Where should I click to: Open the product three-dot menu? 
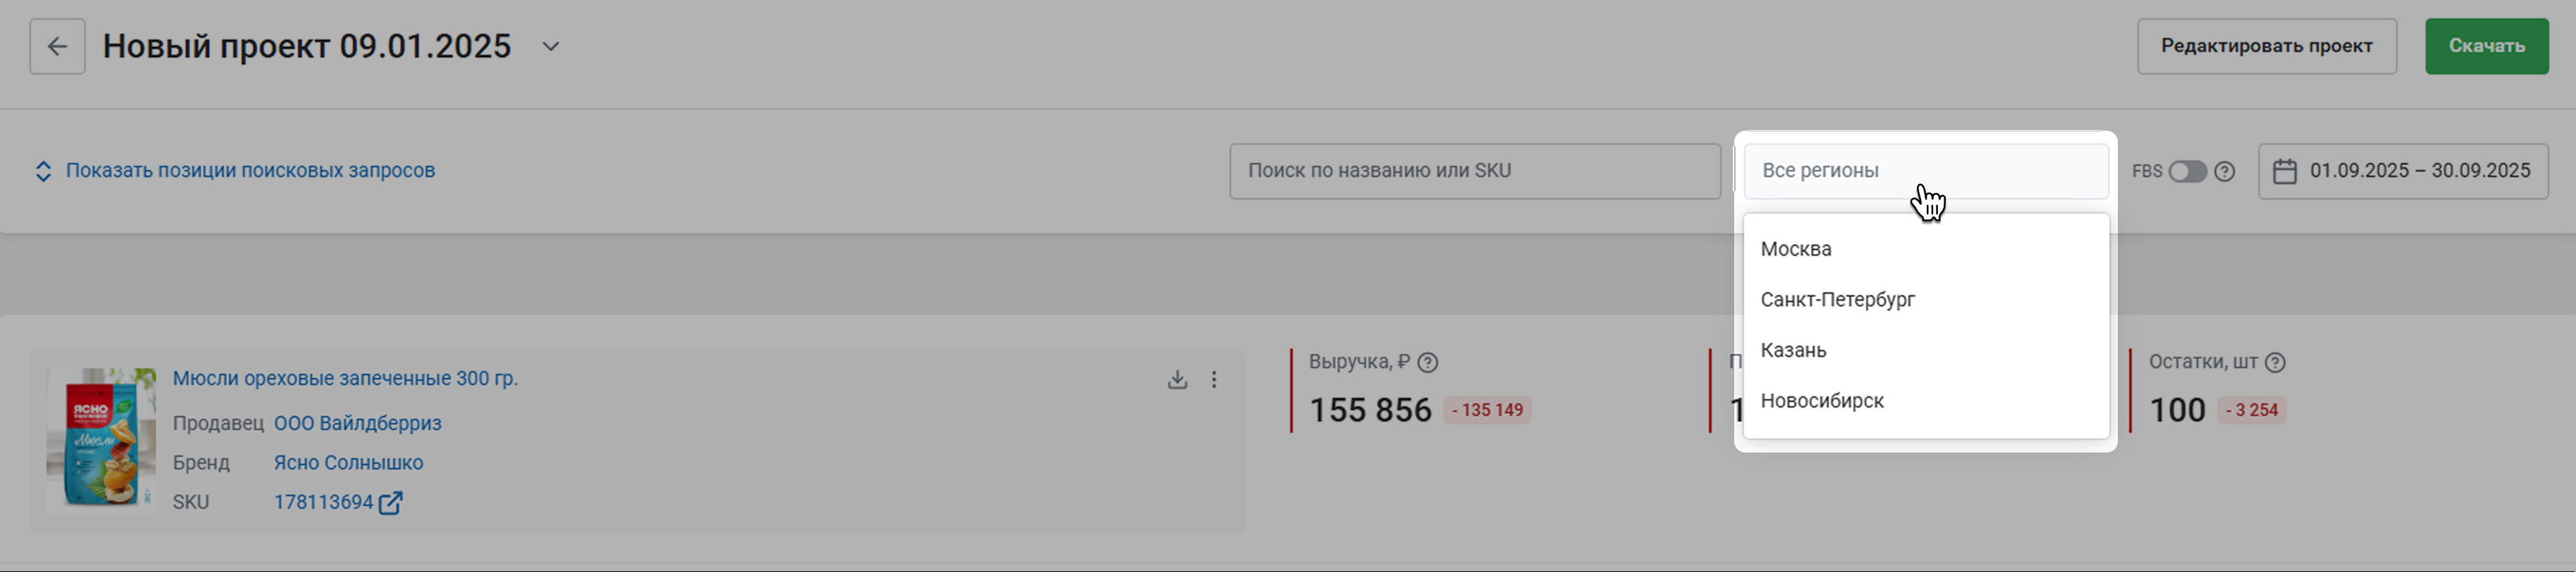[x=1214, y=380]
